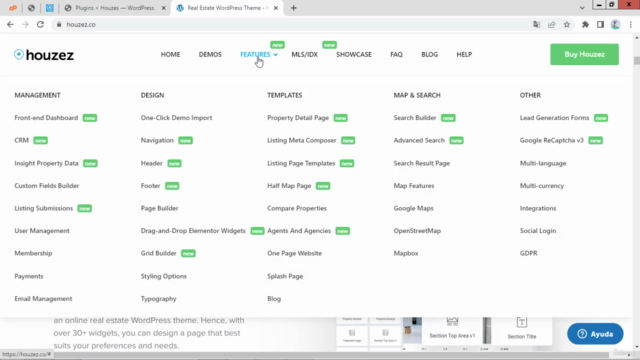Open User Management link
Screen dimensions: 640x360
tap(42, 231)
